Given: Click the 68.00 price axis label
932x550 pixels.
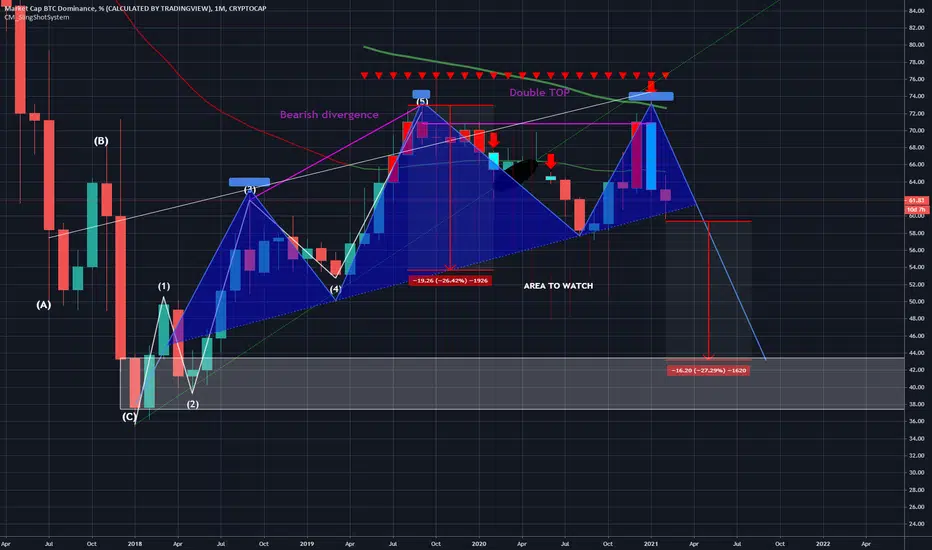Looking at the screenshot, I should [916, 147].
